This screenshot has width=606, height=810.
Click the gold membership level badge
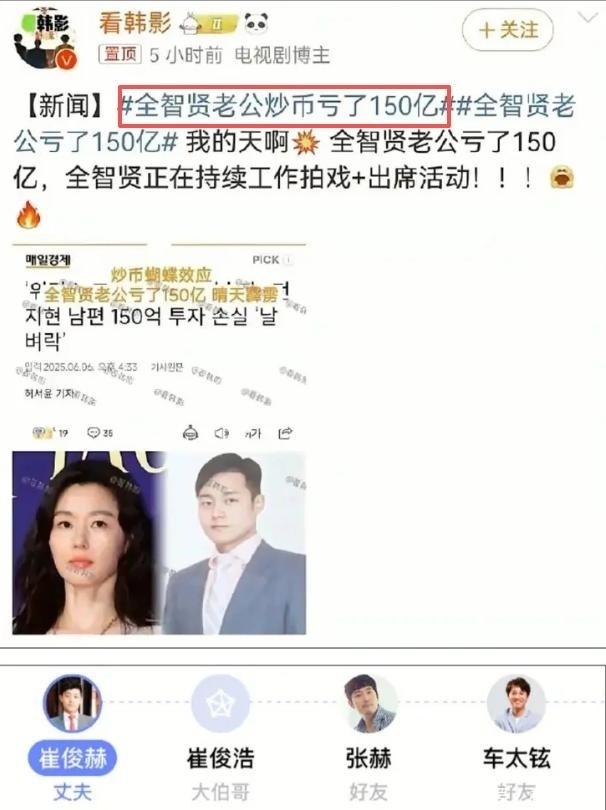point(209,24)
